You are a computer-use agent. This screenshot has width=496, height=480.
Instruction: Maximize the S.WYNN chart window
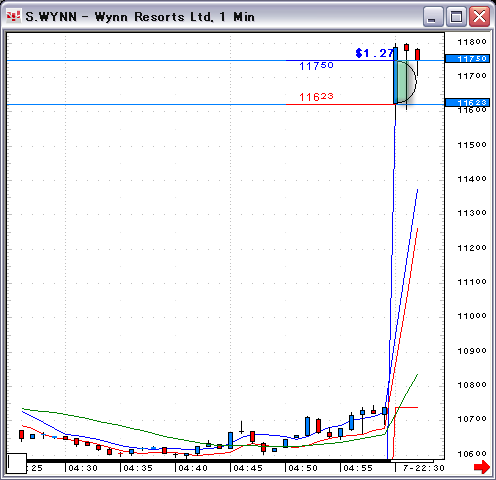click(x=456, y=17)
